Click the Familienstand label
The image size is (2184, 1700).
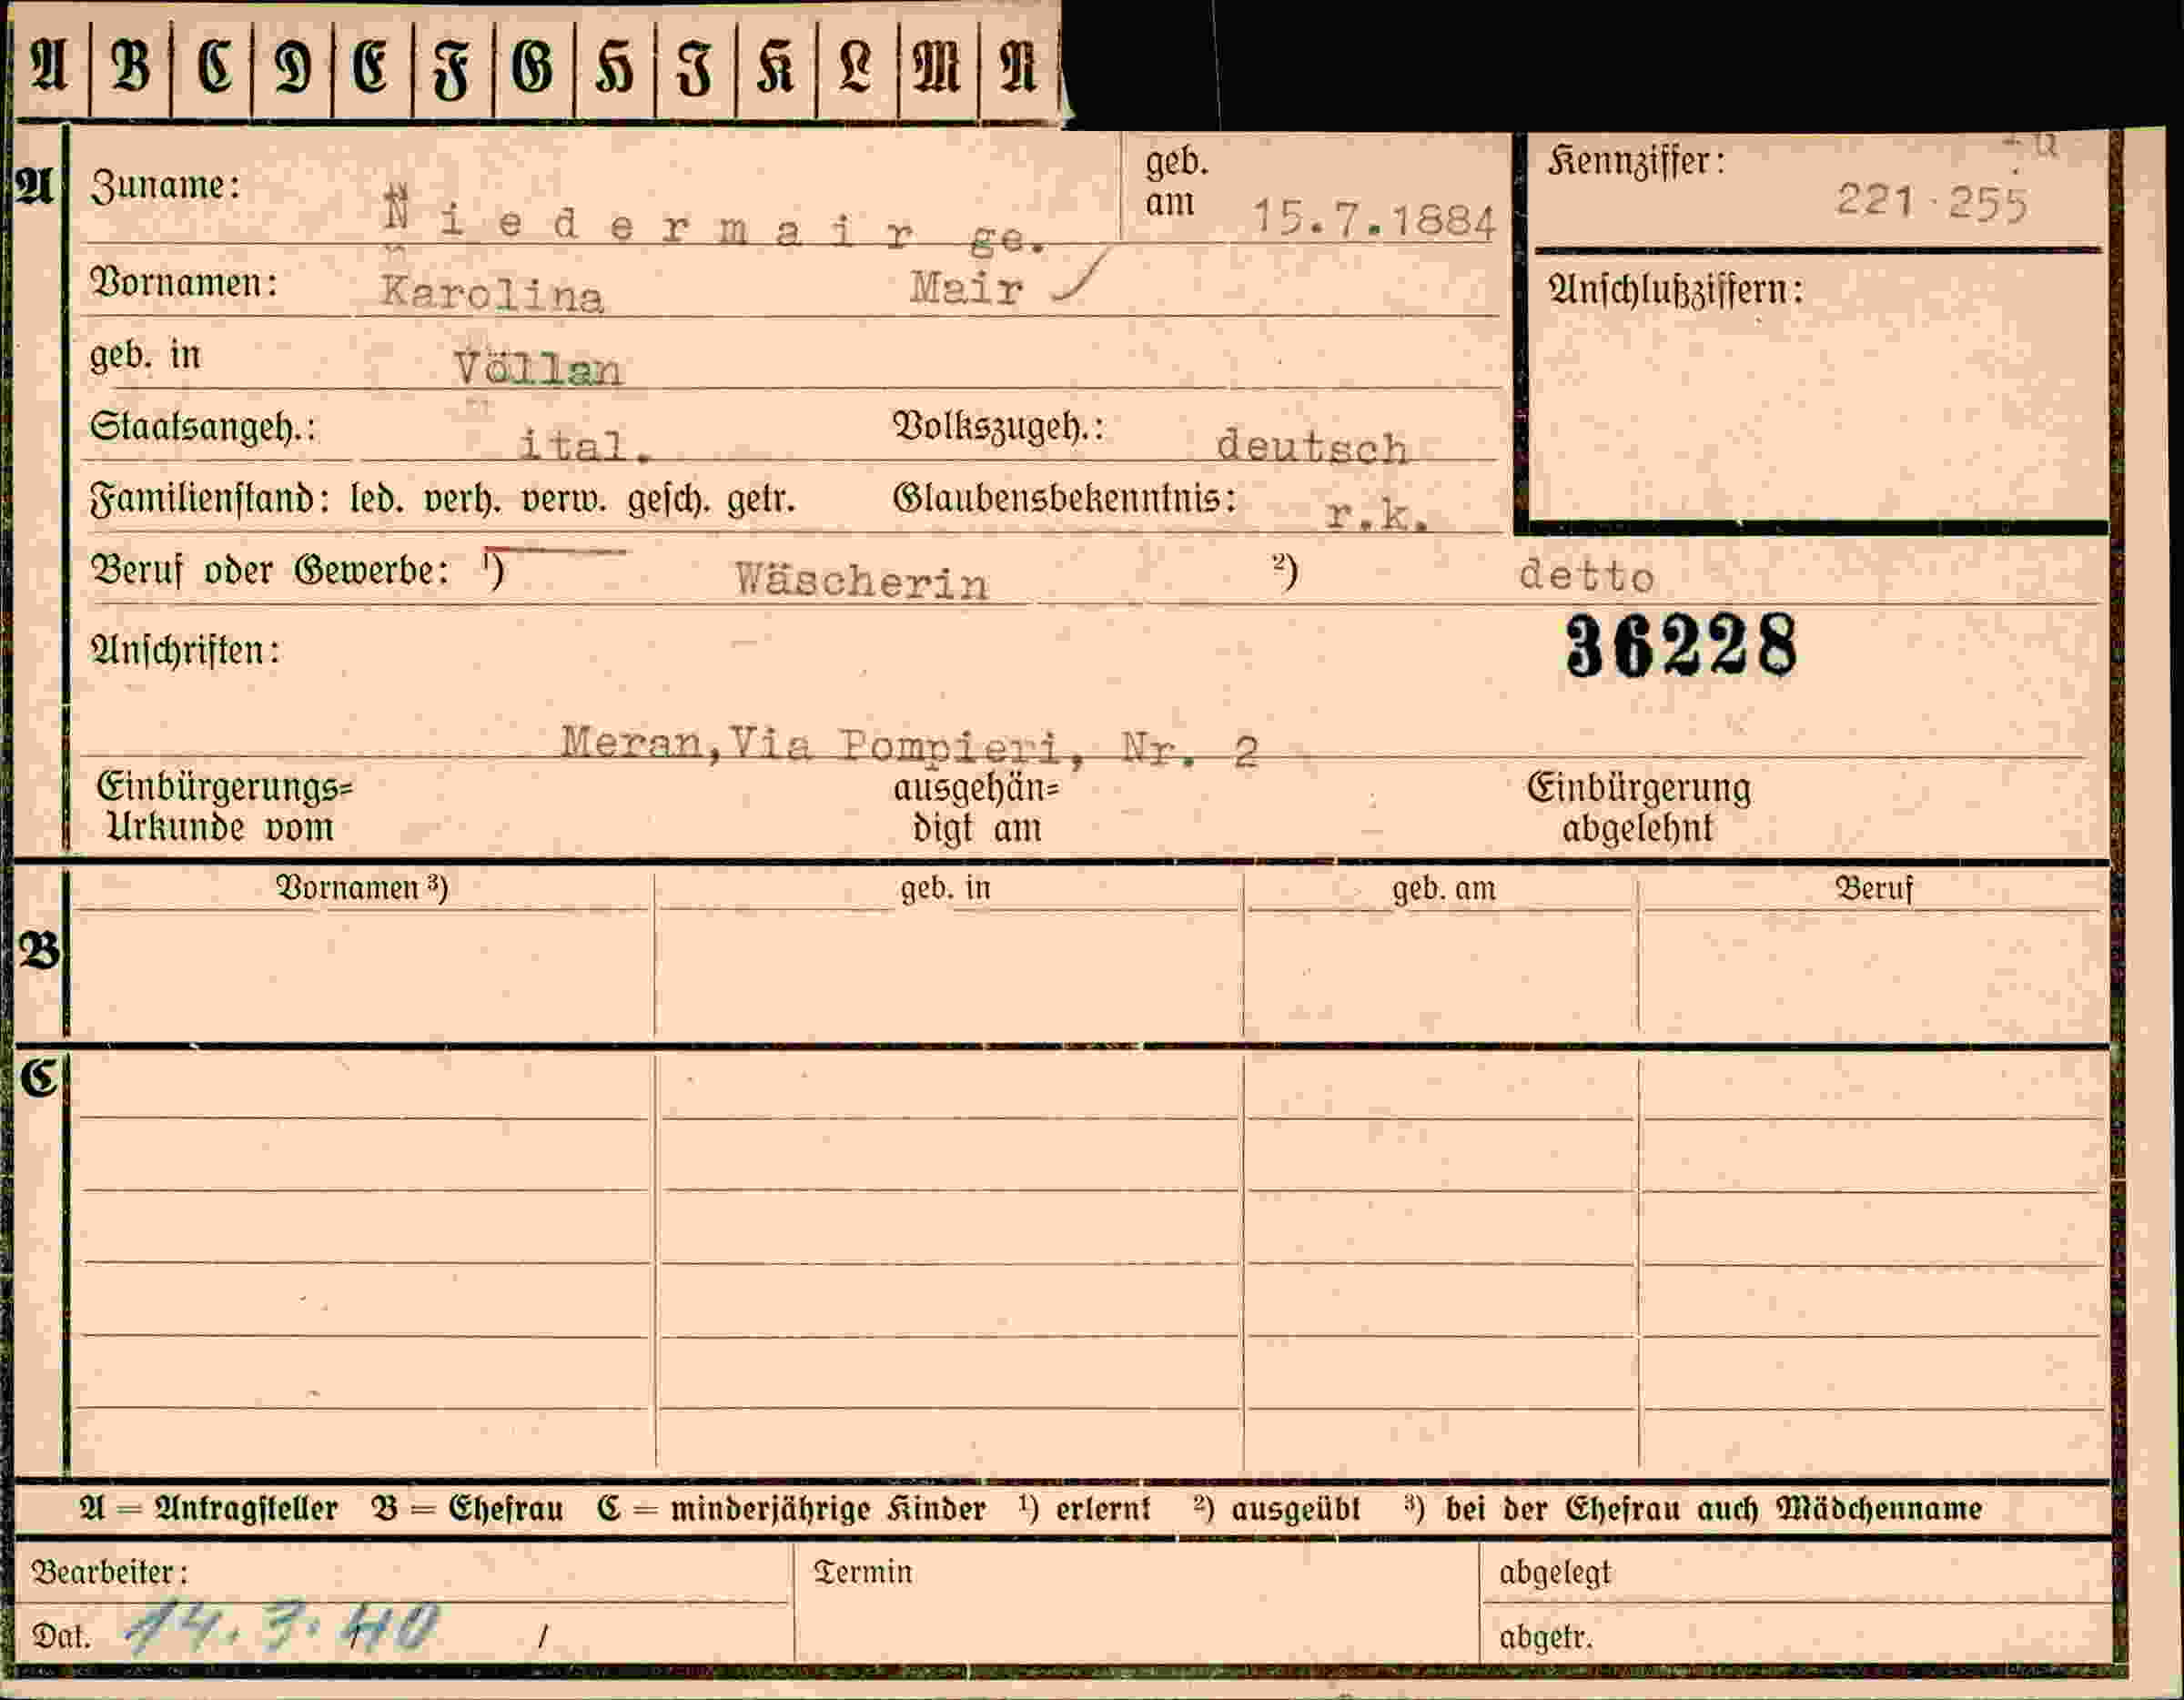coord(210,498)
